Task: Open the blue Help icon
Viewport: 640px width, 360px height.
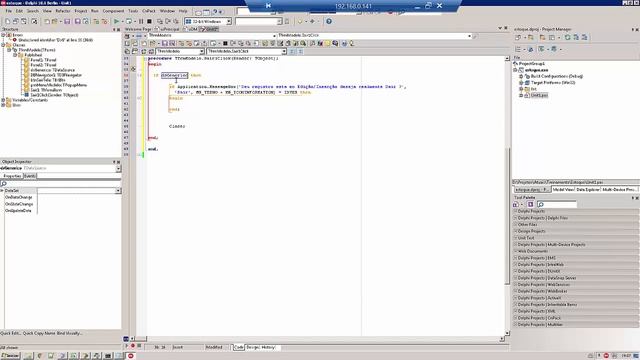Action: [329, 21]
